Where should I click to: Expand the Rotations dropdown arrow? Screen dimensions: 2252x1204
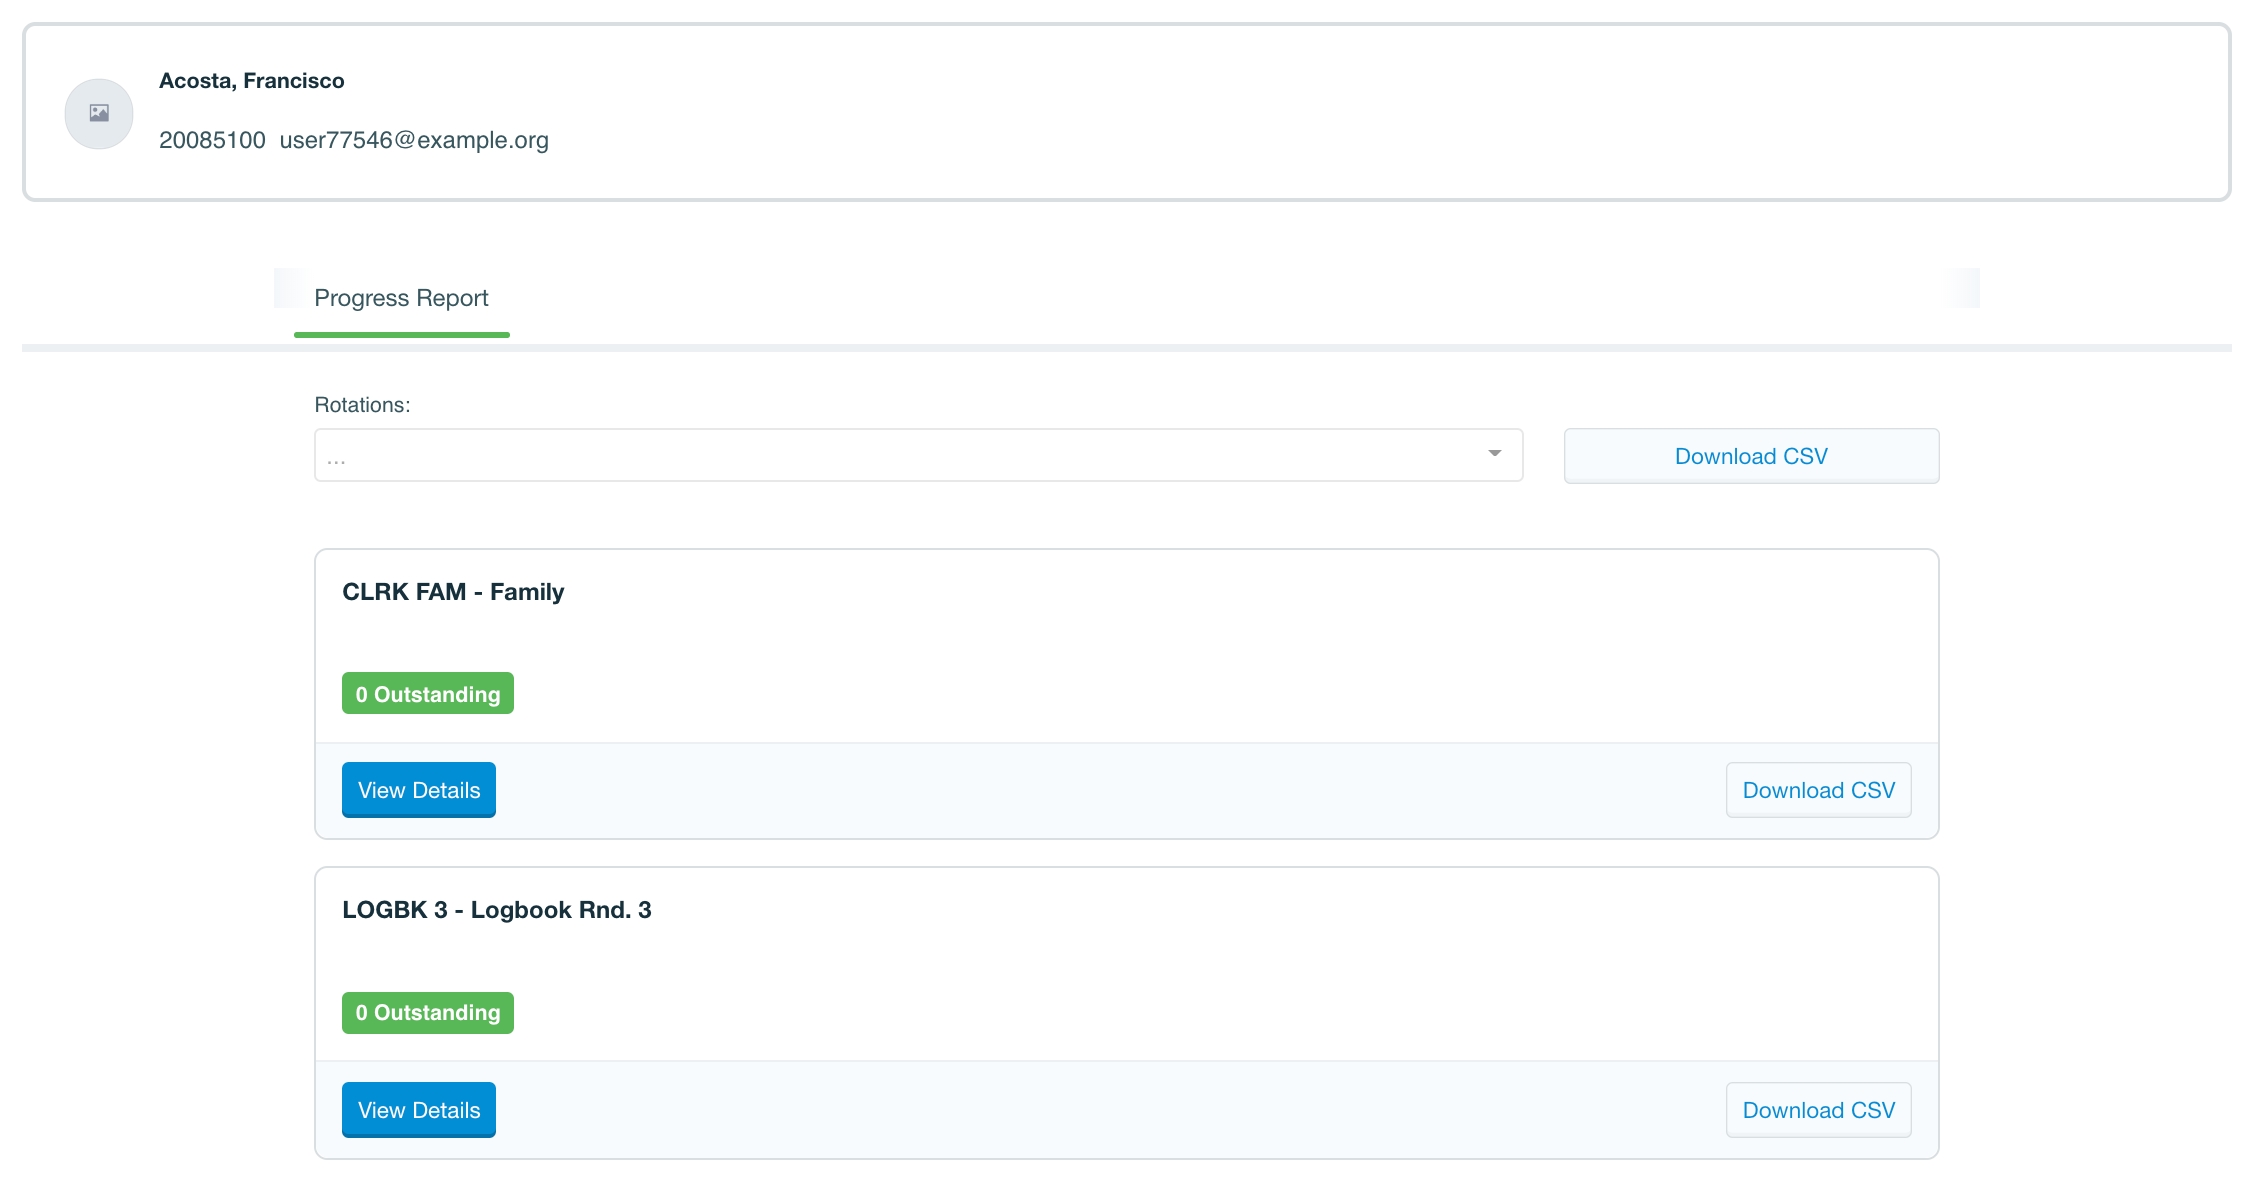tap(1494, 454)
